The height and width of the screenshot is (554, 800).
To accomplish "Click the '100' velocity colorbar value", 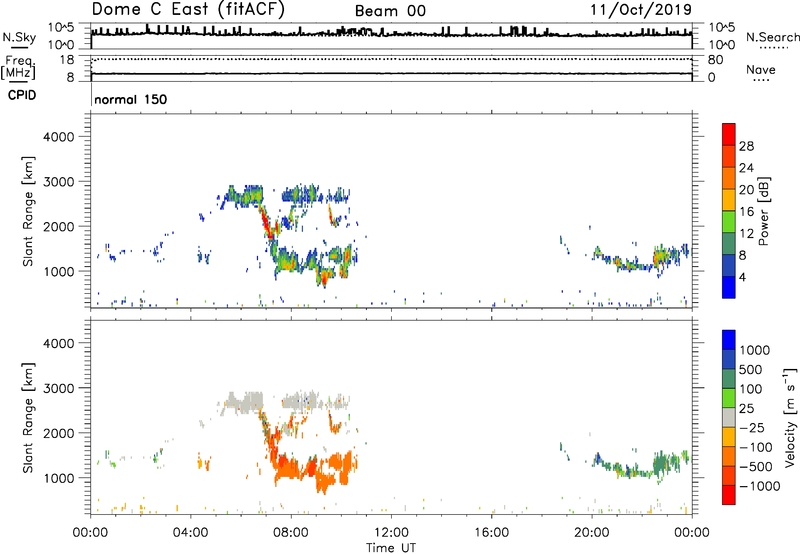I will 750,389.
